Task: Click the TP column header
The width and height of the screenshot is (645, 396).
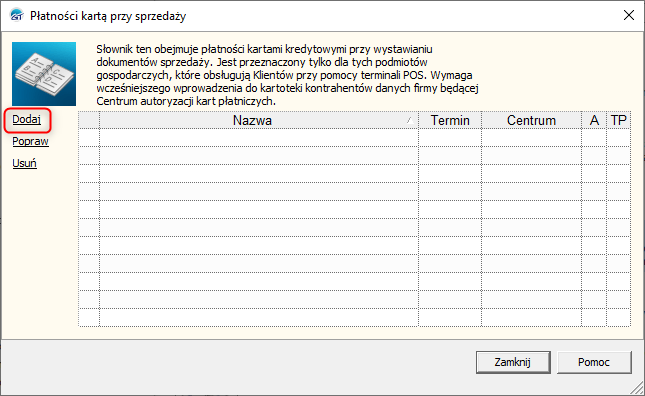Action: [619, 120]
